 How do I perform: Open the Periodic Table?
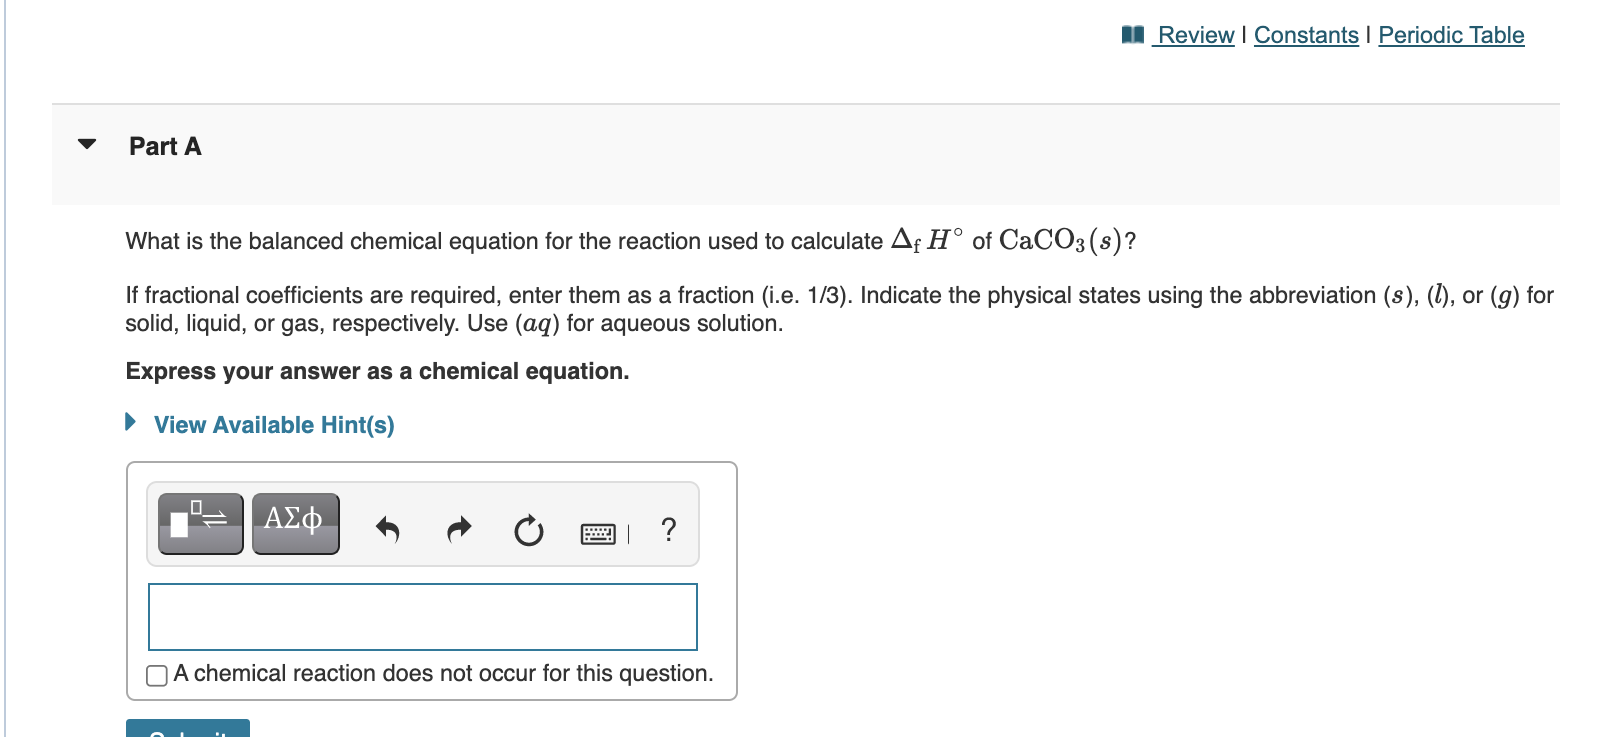click(1451, 34)
